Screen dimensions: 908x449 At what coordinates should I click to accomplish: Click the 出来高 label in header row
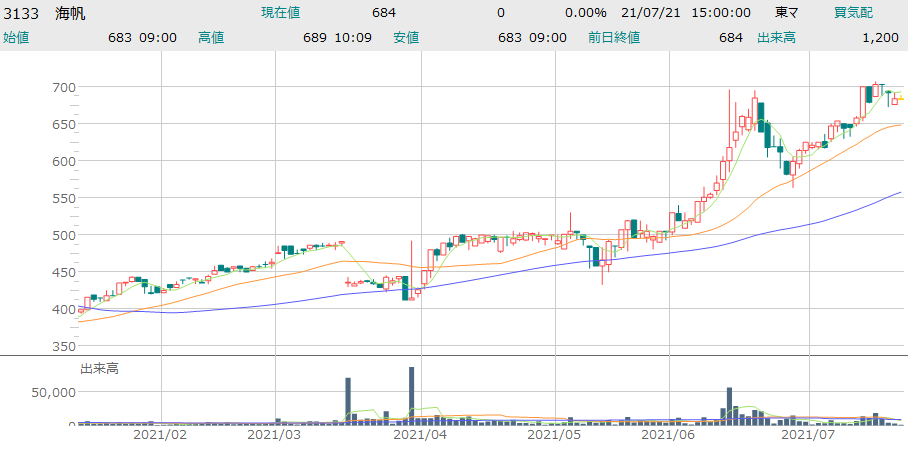776,37
